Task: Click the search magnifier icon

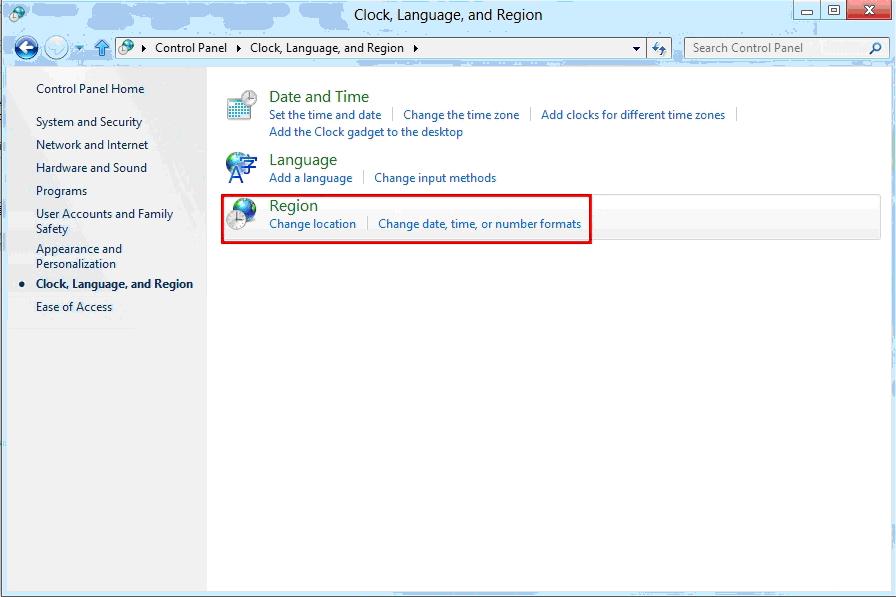Action: coord(875,47)
